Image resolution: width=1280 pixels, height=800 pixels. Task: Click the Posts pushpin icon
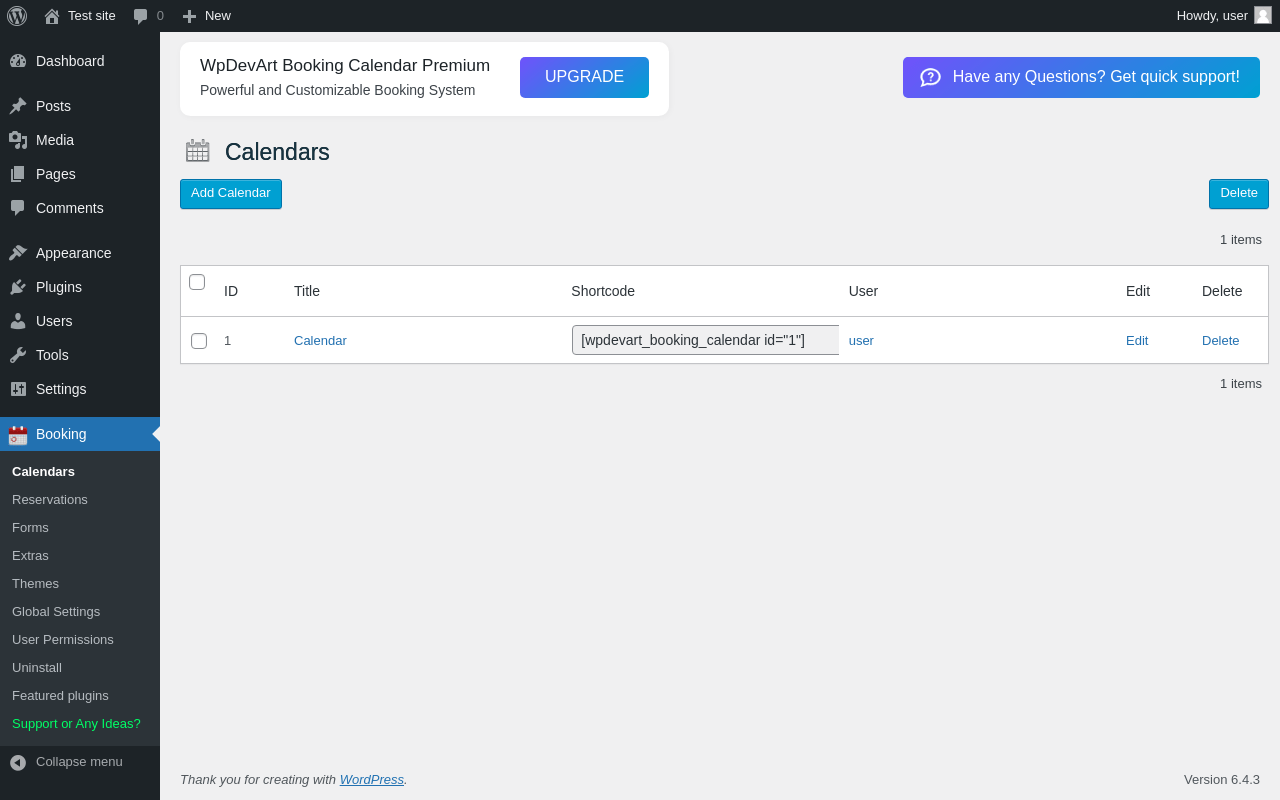18,106
